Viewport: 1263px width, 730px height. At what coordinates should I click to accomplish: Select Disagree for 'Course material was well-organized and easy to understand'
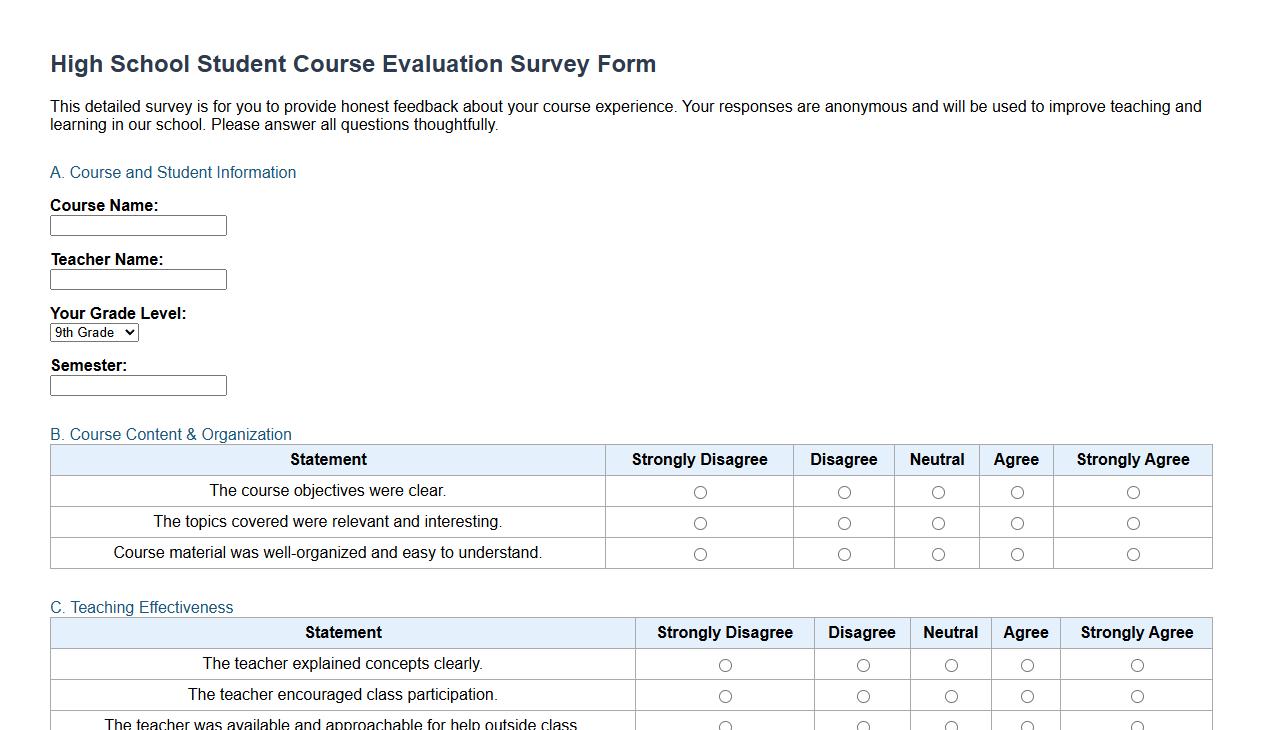844,552
